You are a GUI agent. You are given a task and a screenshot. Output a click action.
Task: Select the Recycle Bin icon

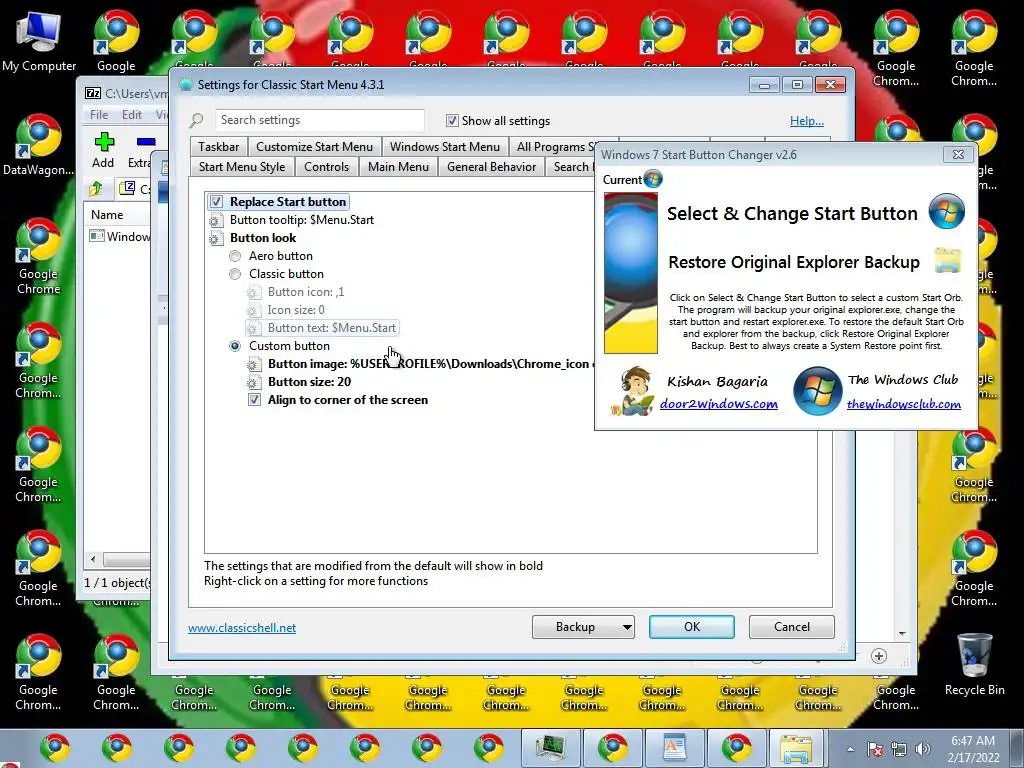974,664
